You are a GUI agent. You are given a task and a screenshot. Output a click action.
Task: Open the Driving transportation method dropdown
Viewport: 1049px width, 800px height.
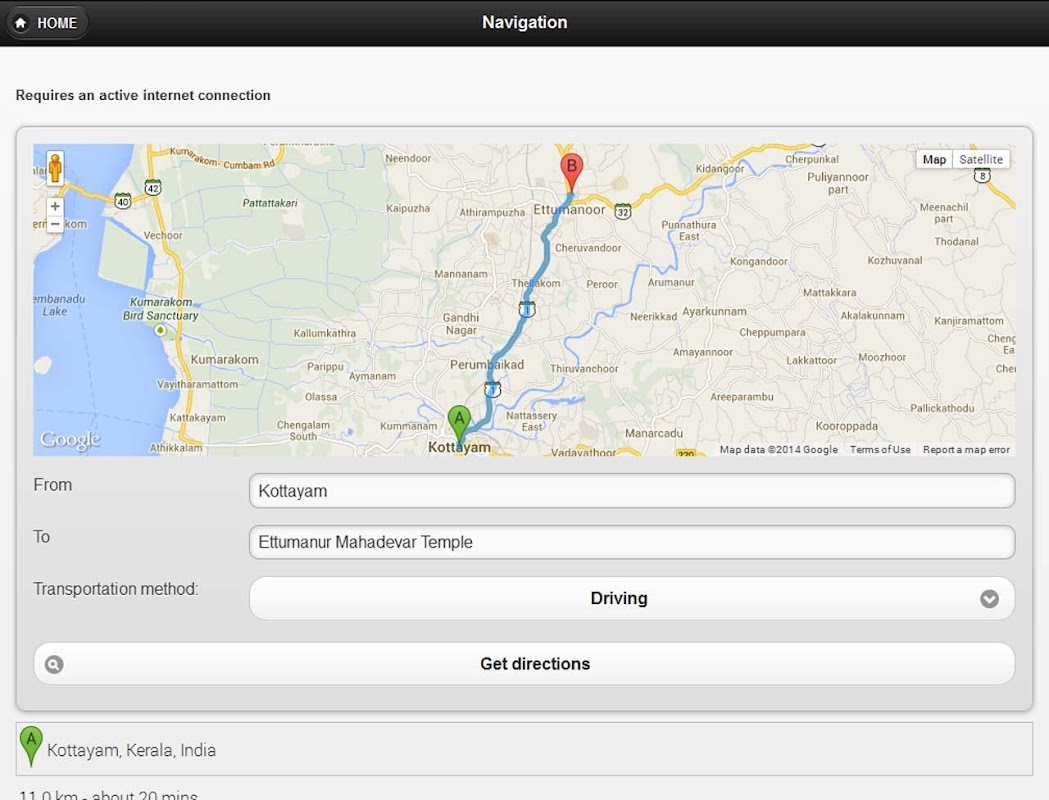[x=632, y=598]
